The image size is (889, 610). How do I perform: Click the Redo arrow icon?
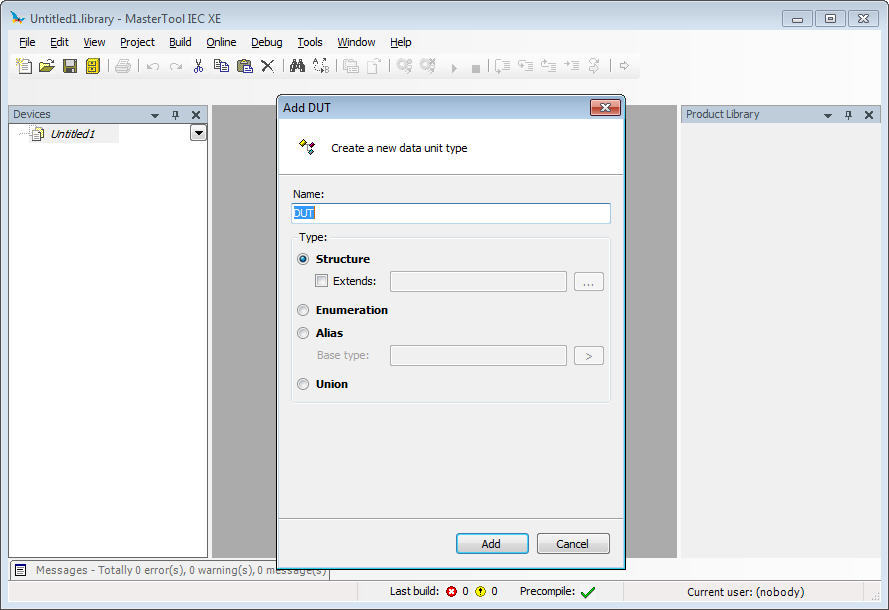pyautogui.click(x=176, y=66)
